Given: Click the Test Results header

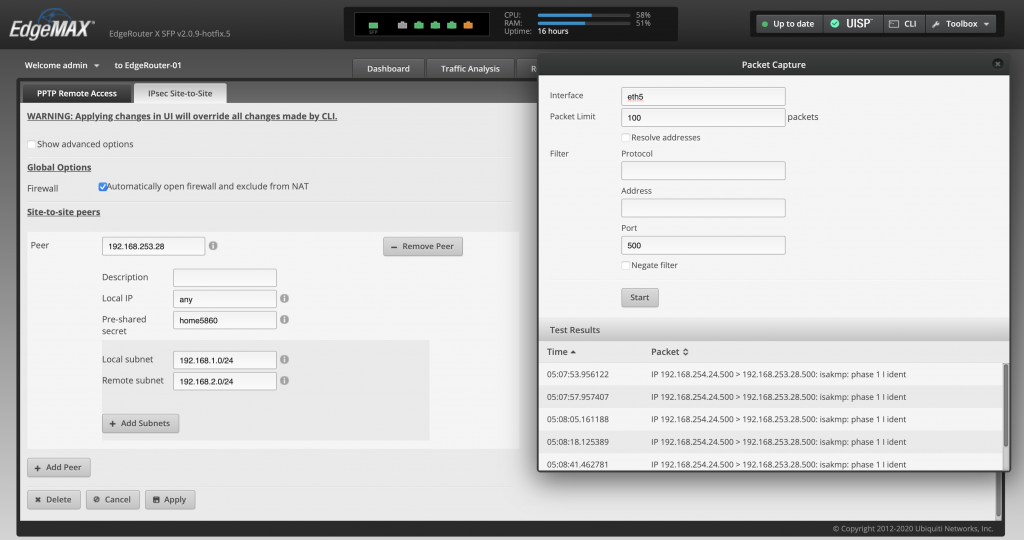Looking at the screenshot, I should pyautogui.click(x=575, y=330).
